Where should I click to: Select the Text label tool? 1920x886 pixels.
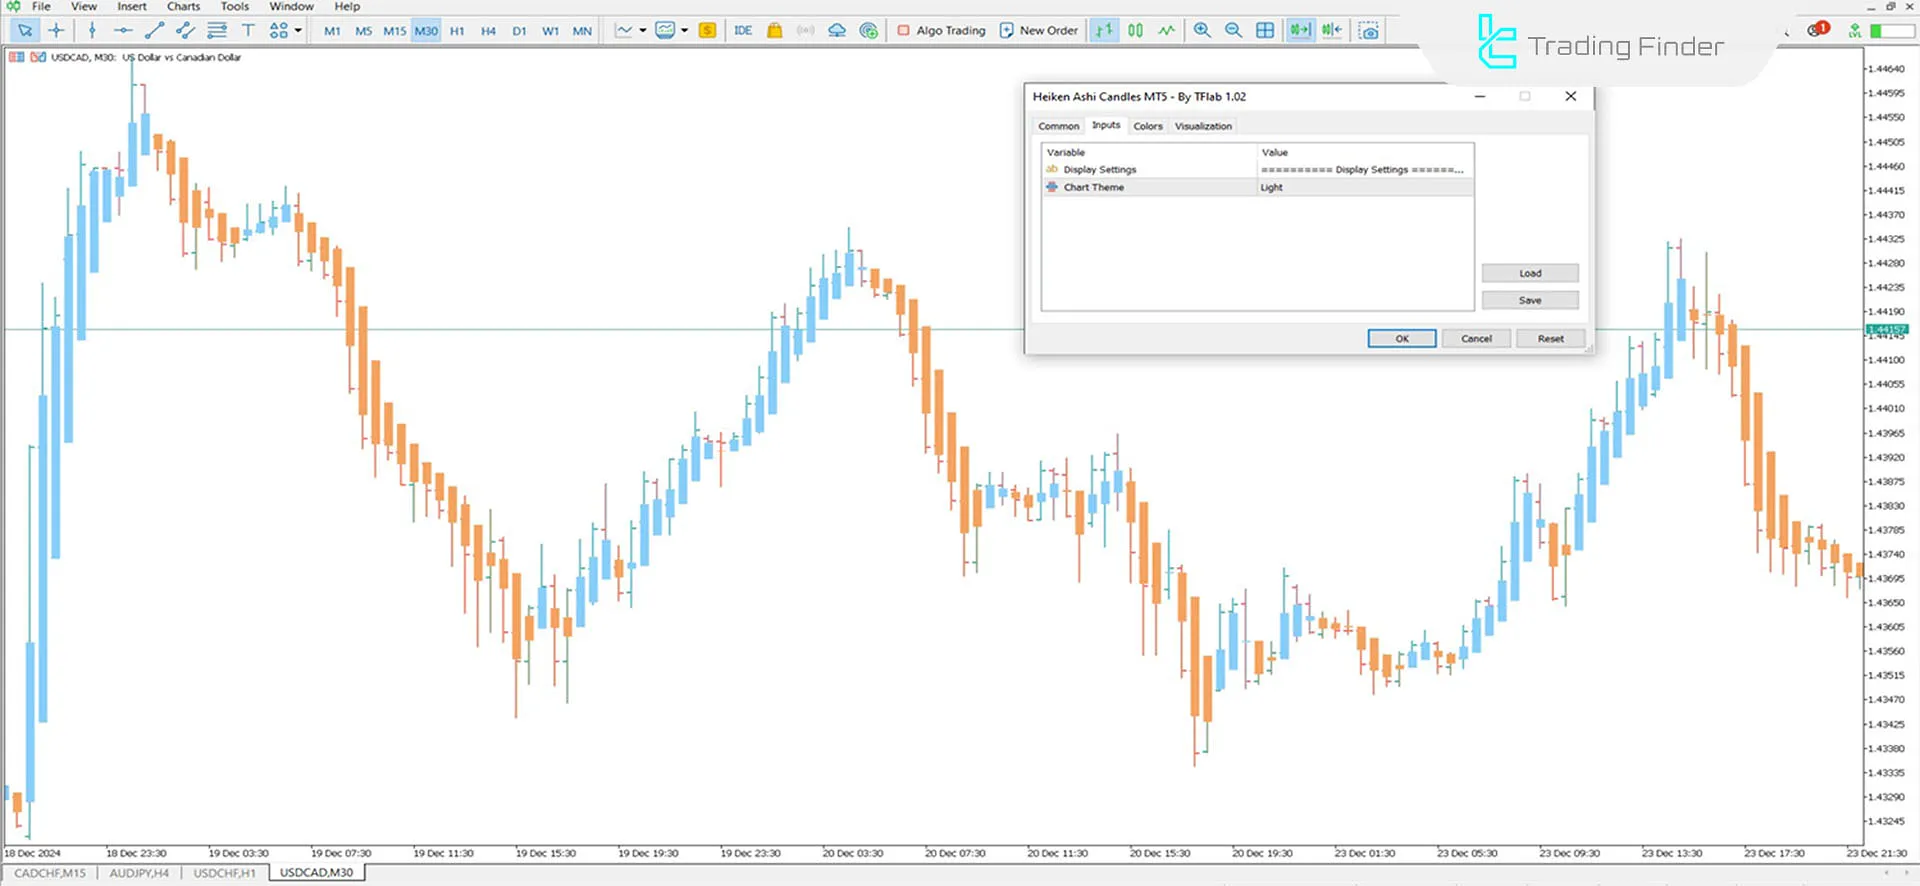click(x=248, y=31)
